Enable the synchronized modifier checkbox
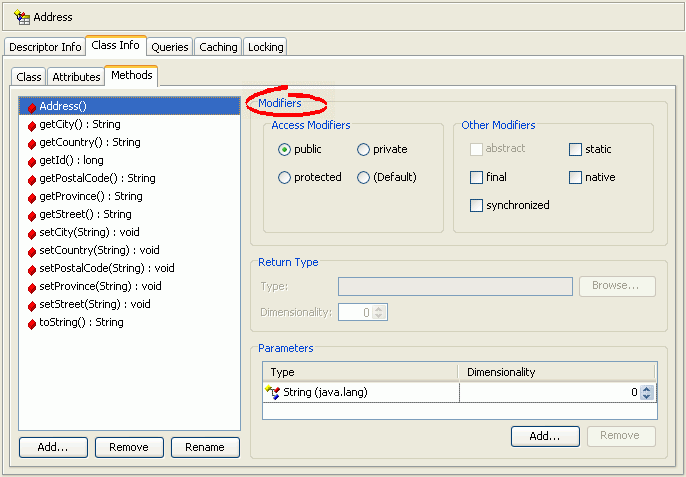686x477 pixels. (476, 205)
